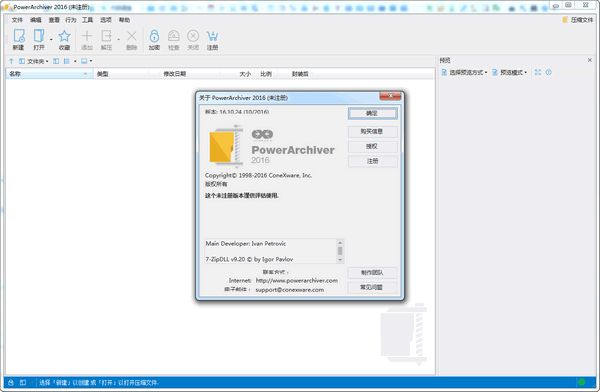Click the credits scrollbar down arrow
This screenshot has height=392, width=600.
[x=340, y=260]
